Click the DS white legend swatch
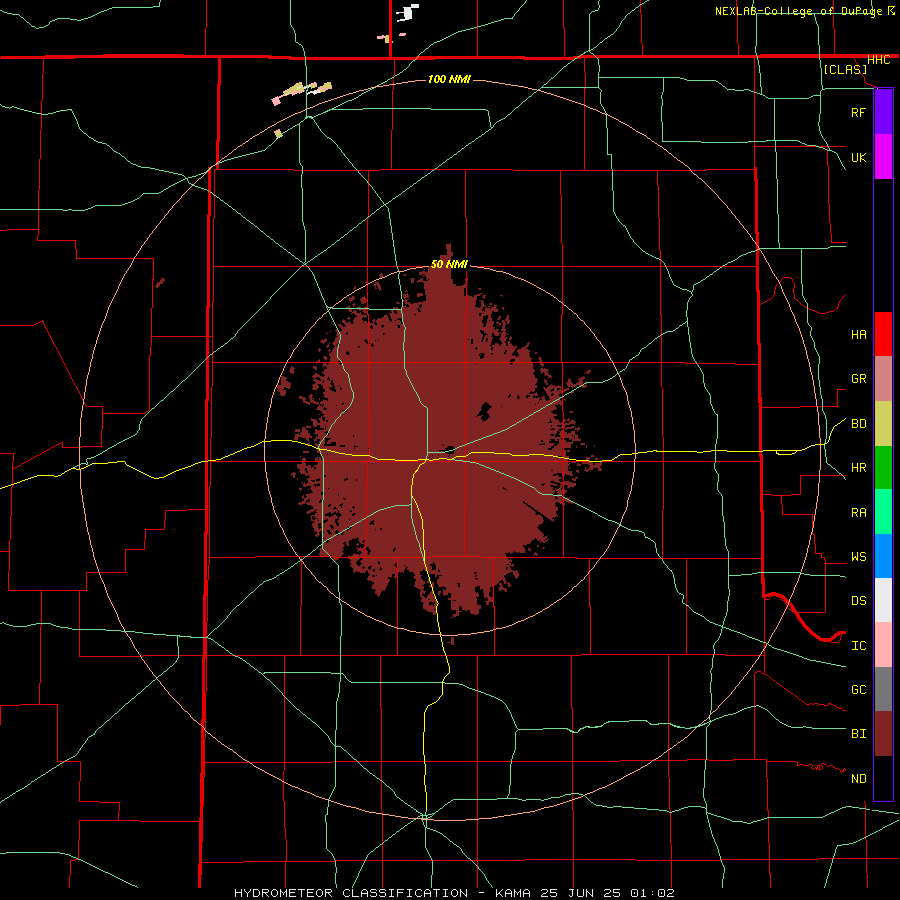Viewport: 900px width, 900px height. point(883,600)
